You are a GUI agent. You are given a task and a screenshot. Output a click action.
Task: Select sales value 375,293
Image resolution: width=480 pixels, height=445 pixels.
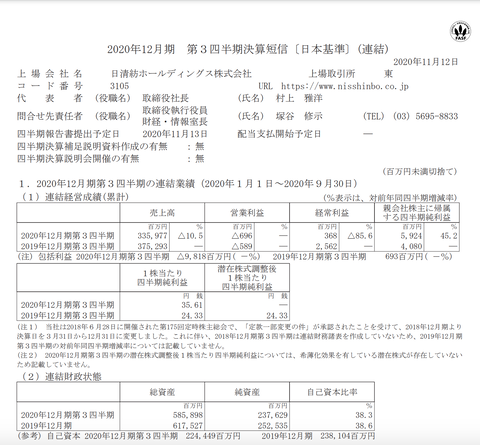pos(152,246)
